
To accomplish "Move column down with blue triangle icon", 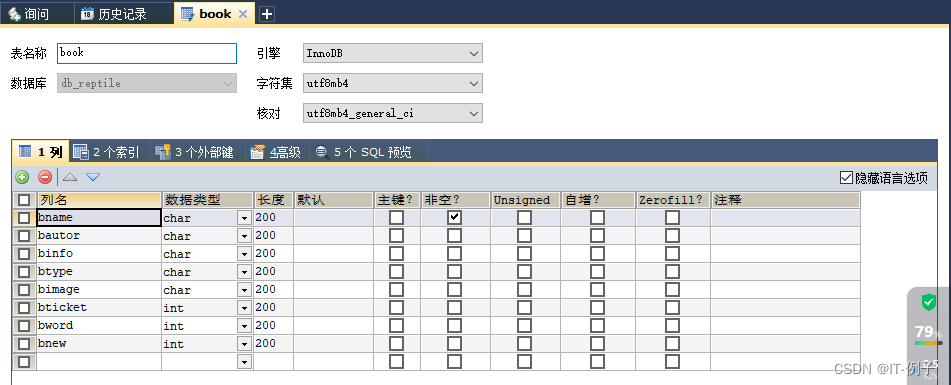I will [x=93, y=177].
